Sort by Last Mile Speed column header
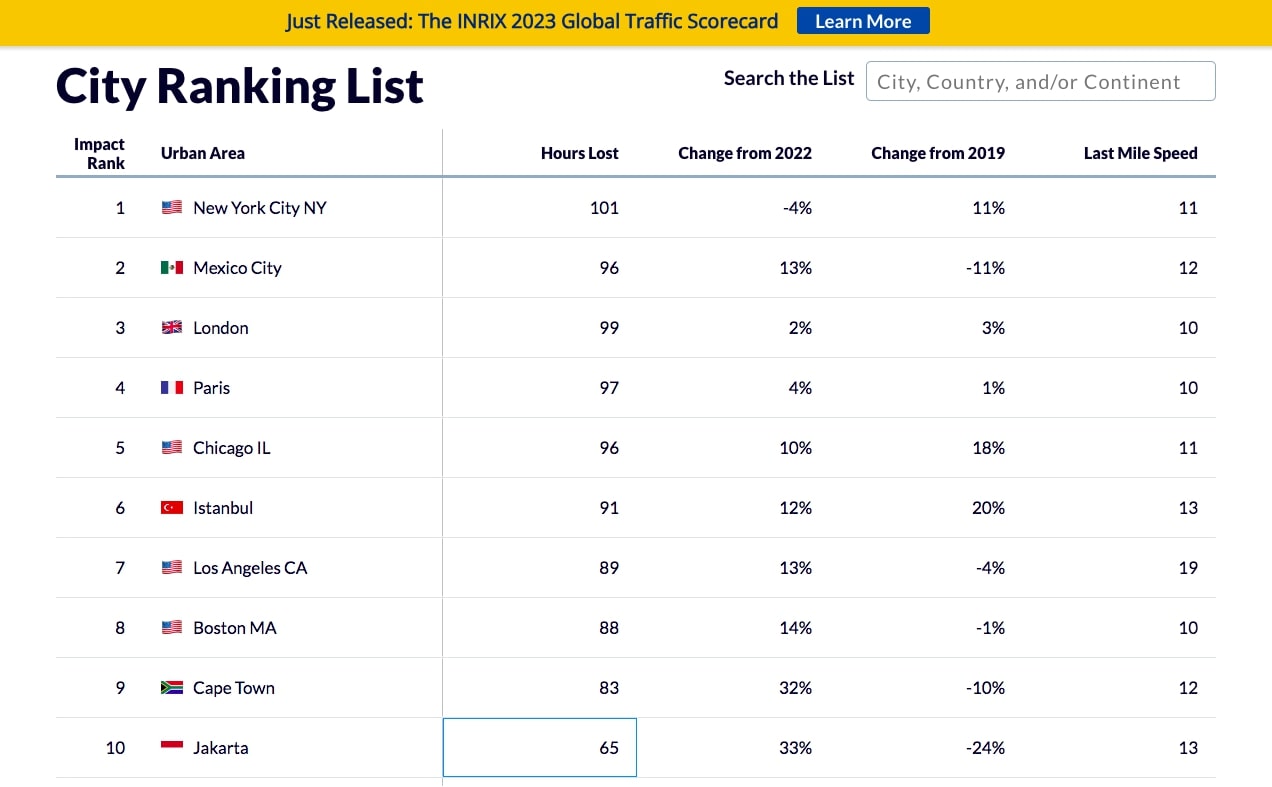Screen dimensions: 1272x787 click(x=1140, y=153)
